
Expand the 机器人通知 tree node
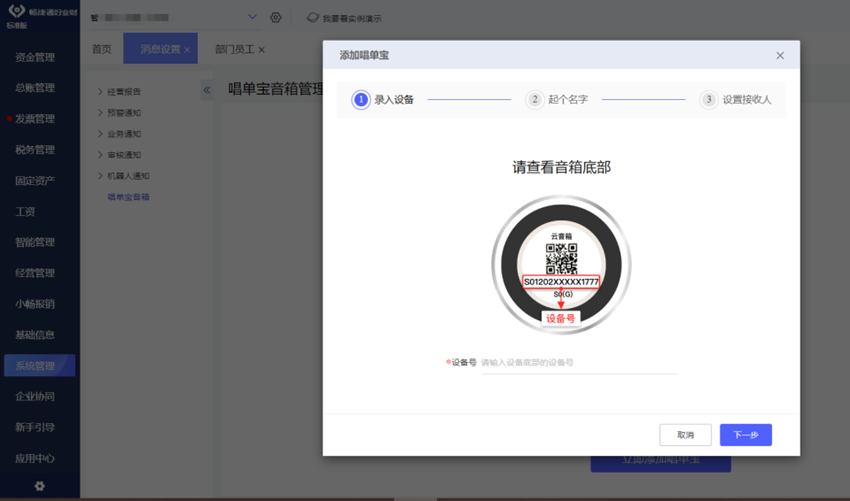(100, 176)
